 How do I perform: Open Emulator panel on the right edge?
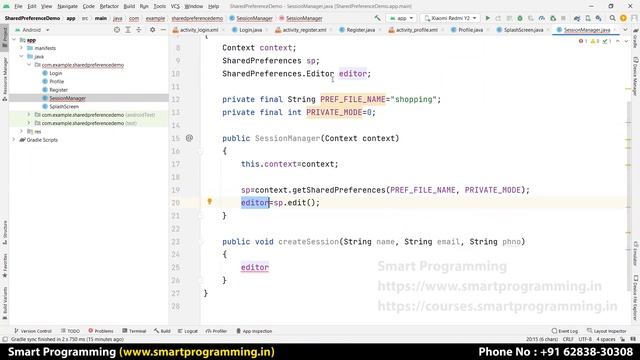click(x=635, y=253)
